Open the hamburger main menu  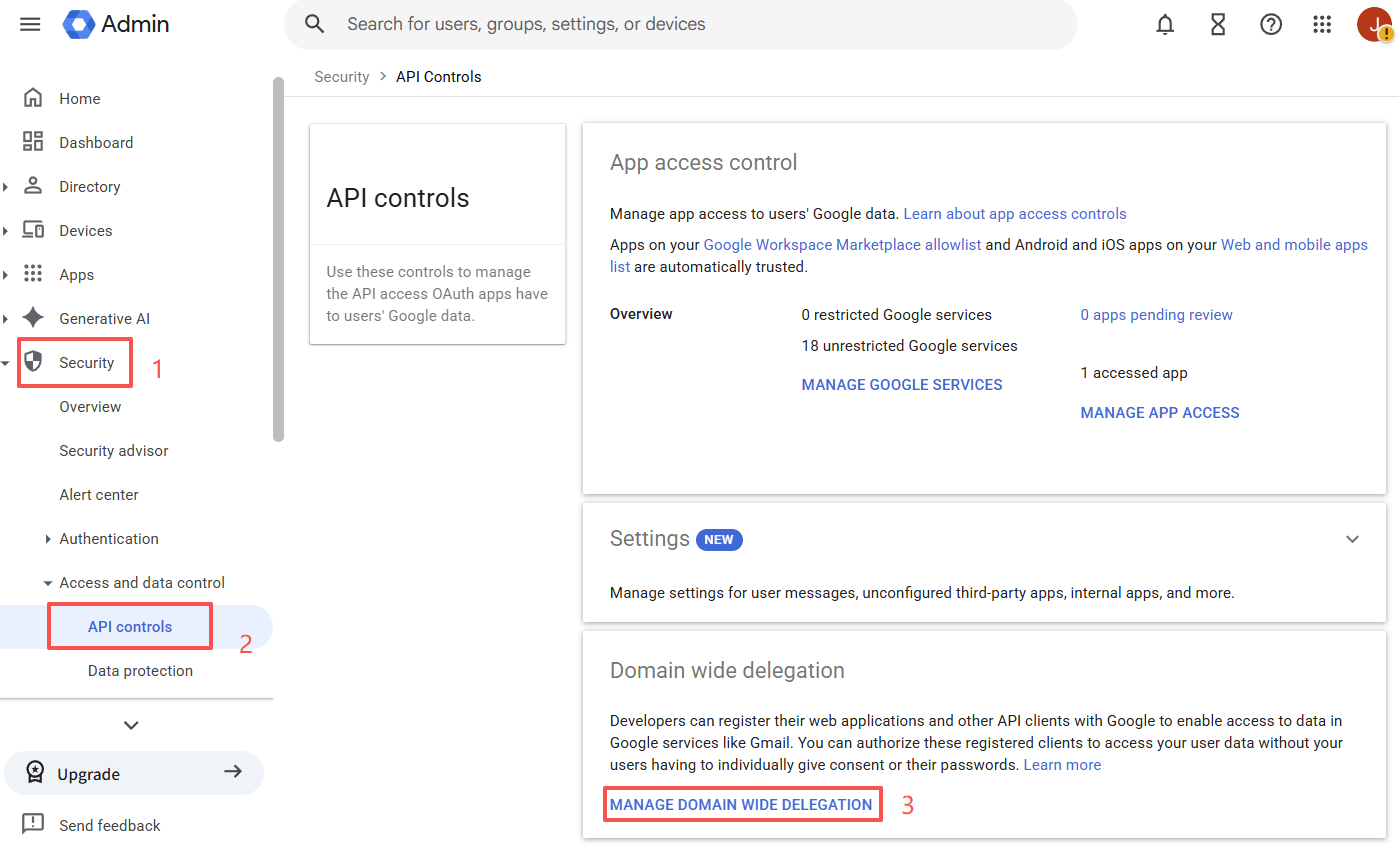pos(31,24)
